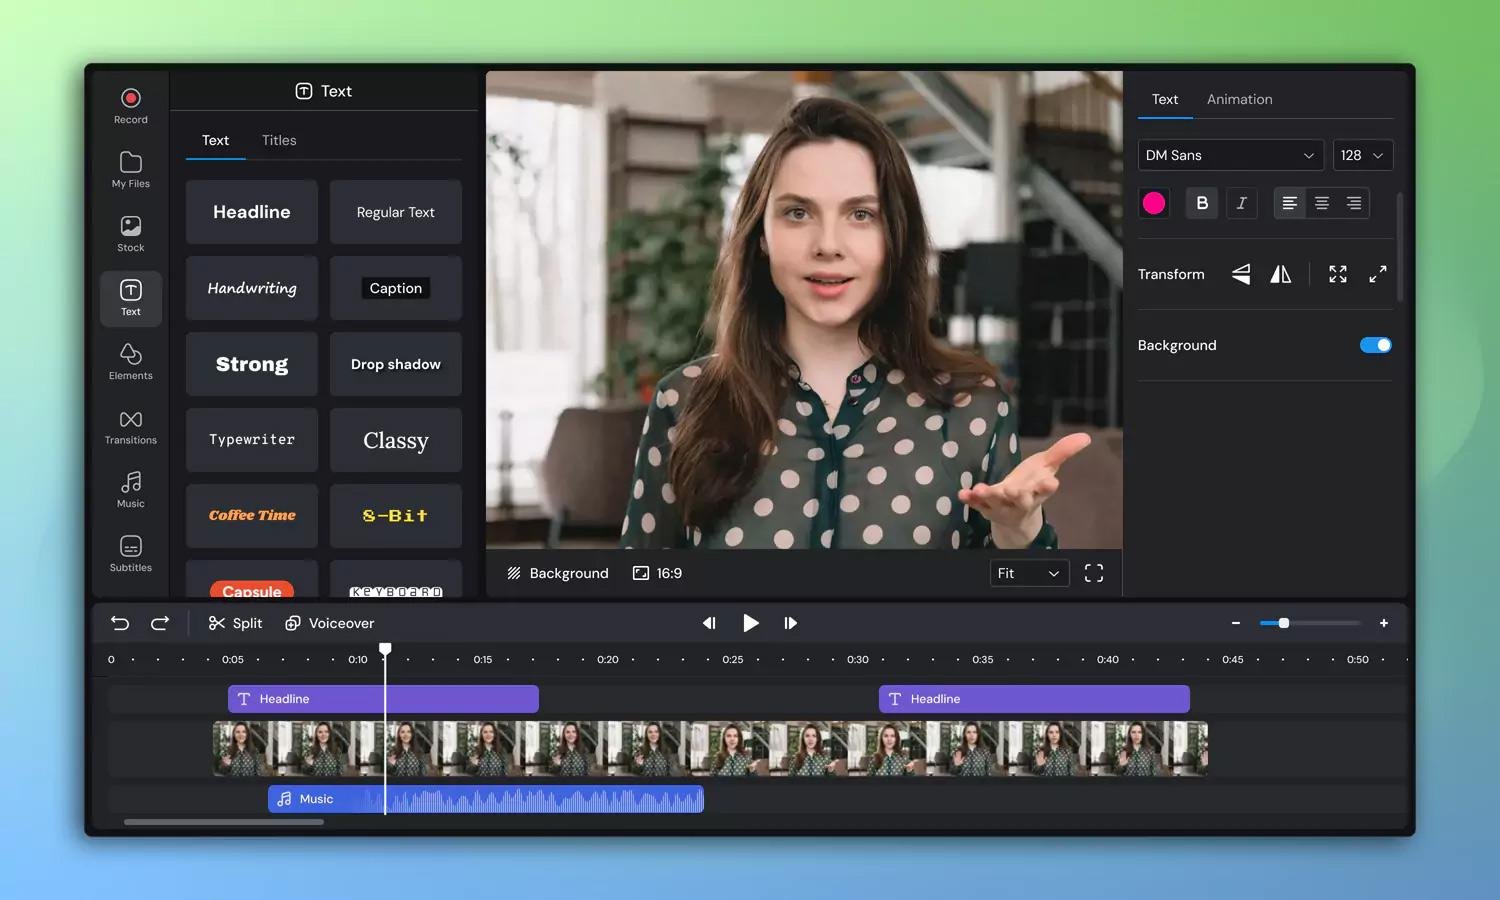Skip to the previous frame
The image size is (1500, 900).
(x=709, y=623)
